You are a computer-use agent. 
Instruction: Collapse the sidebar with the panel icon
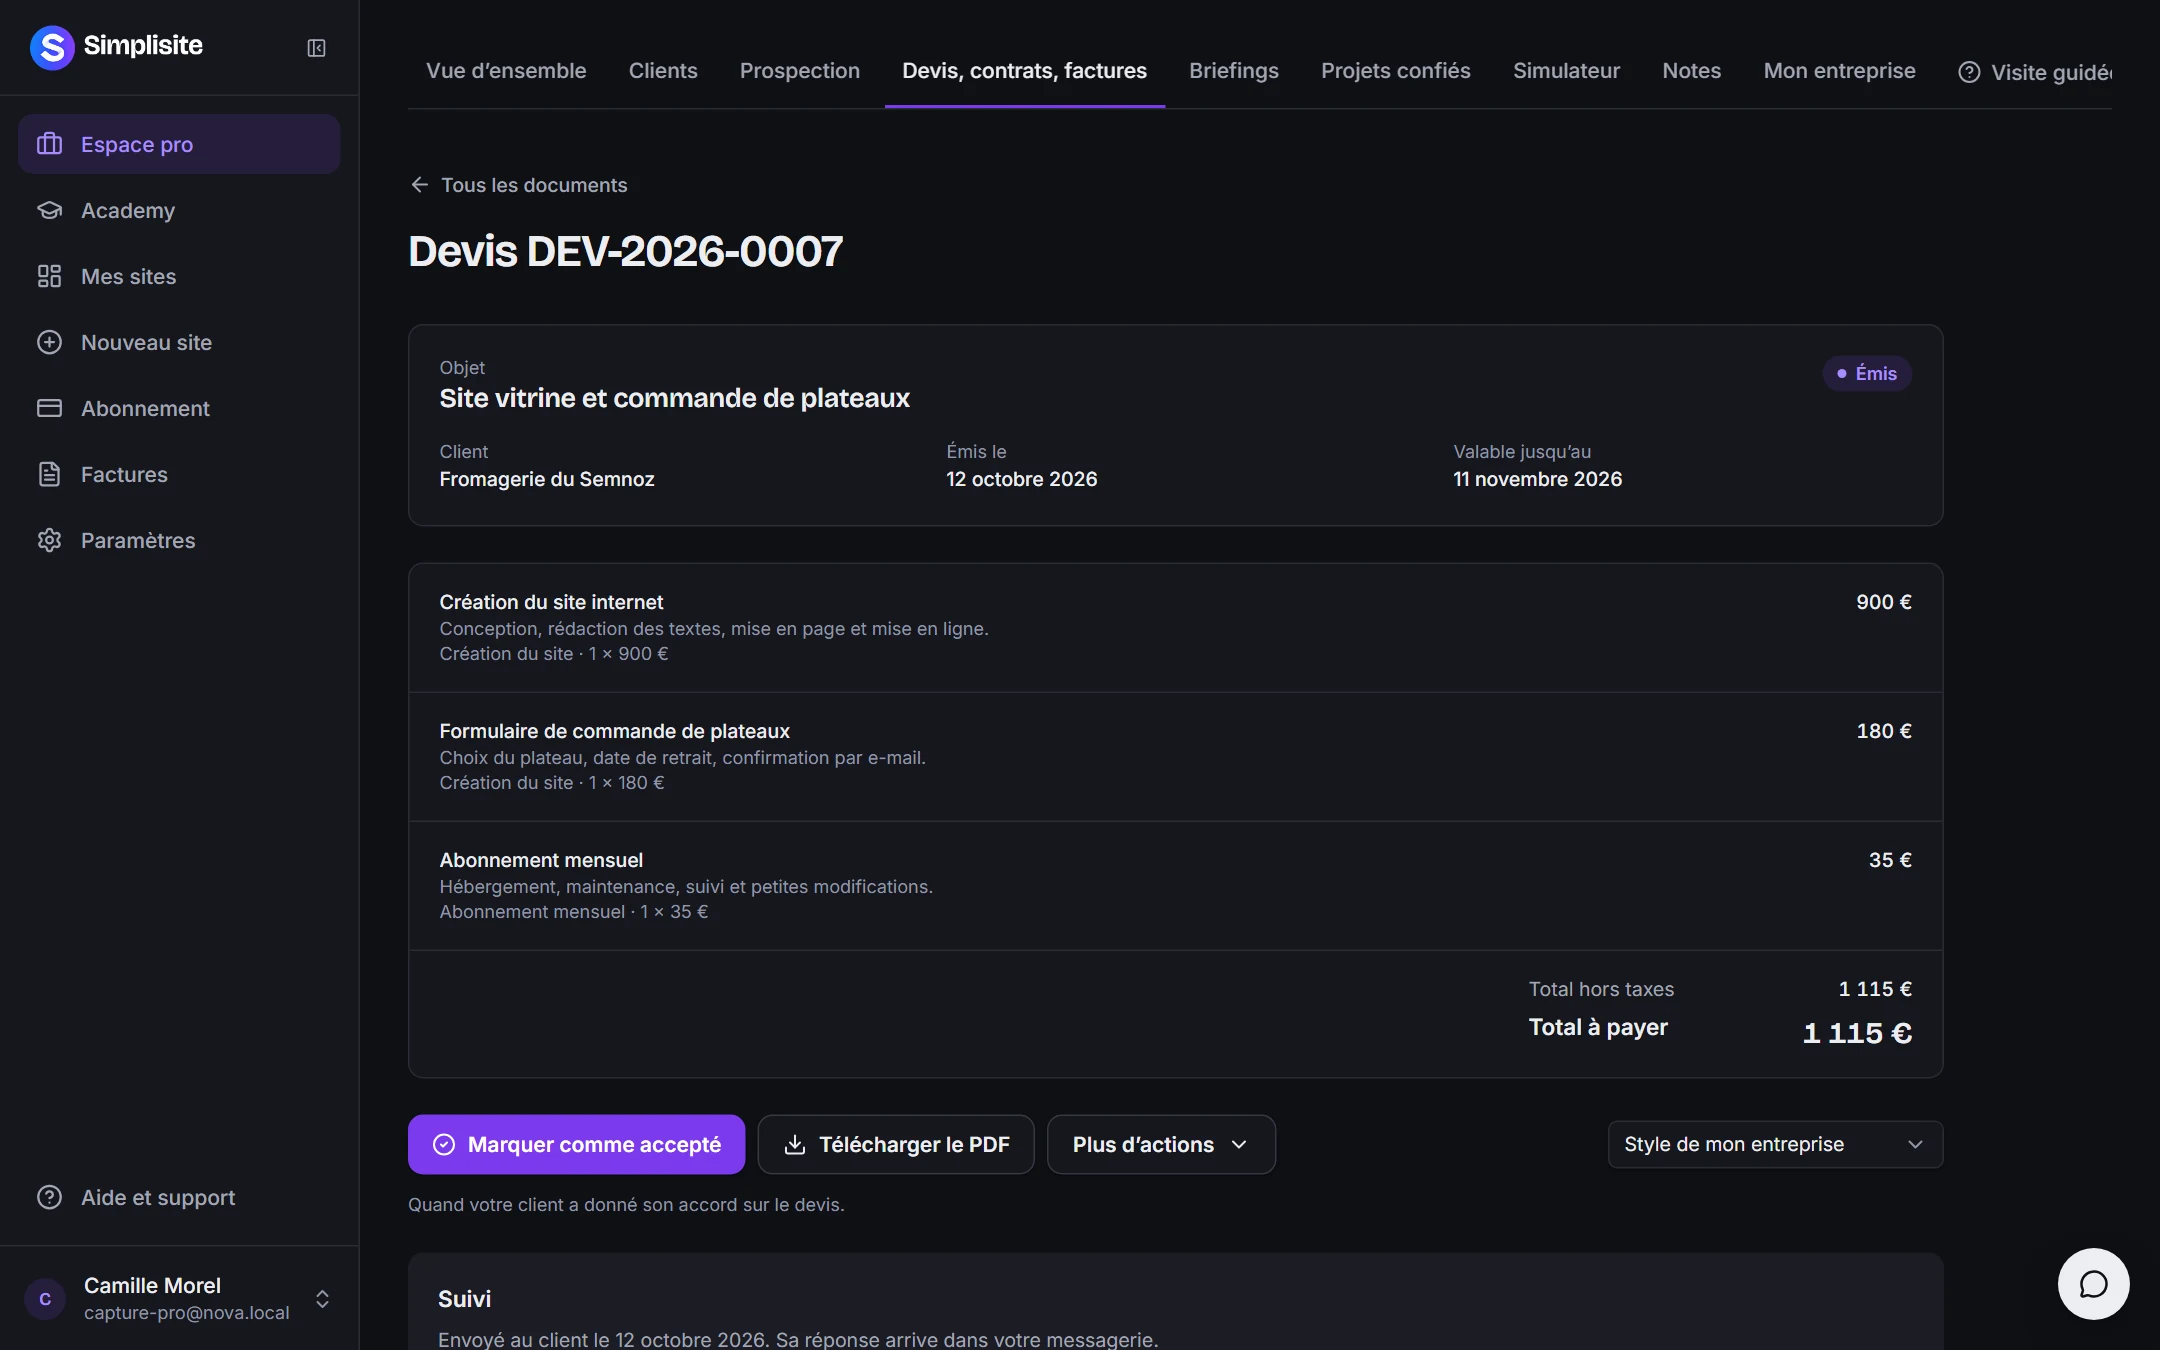(x=316, y=48)
